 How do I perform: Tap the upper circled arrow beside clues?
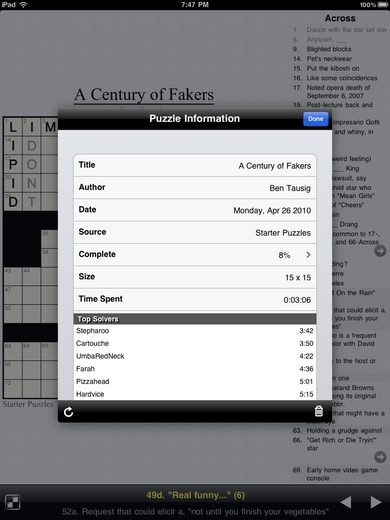[x=380, y=251]
